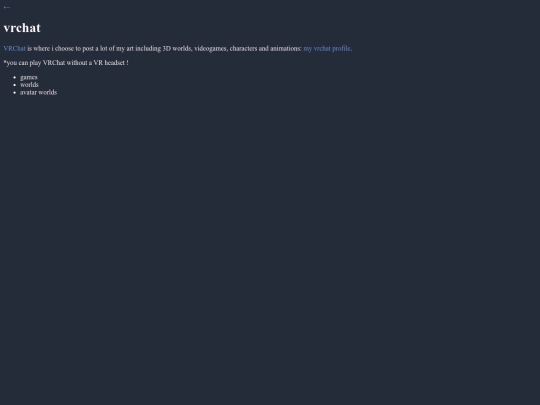Open the 'my vrchat profile' link

pos(326,49)
